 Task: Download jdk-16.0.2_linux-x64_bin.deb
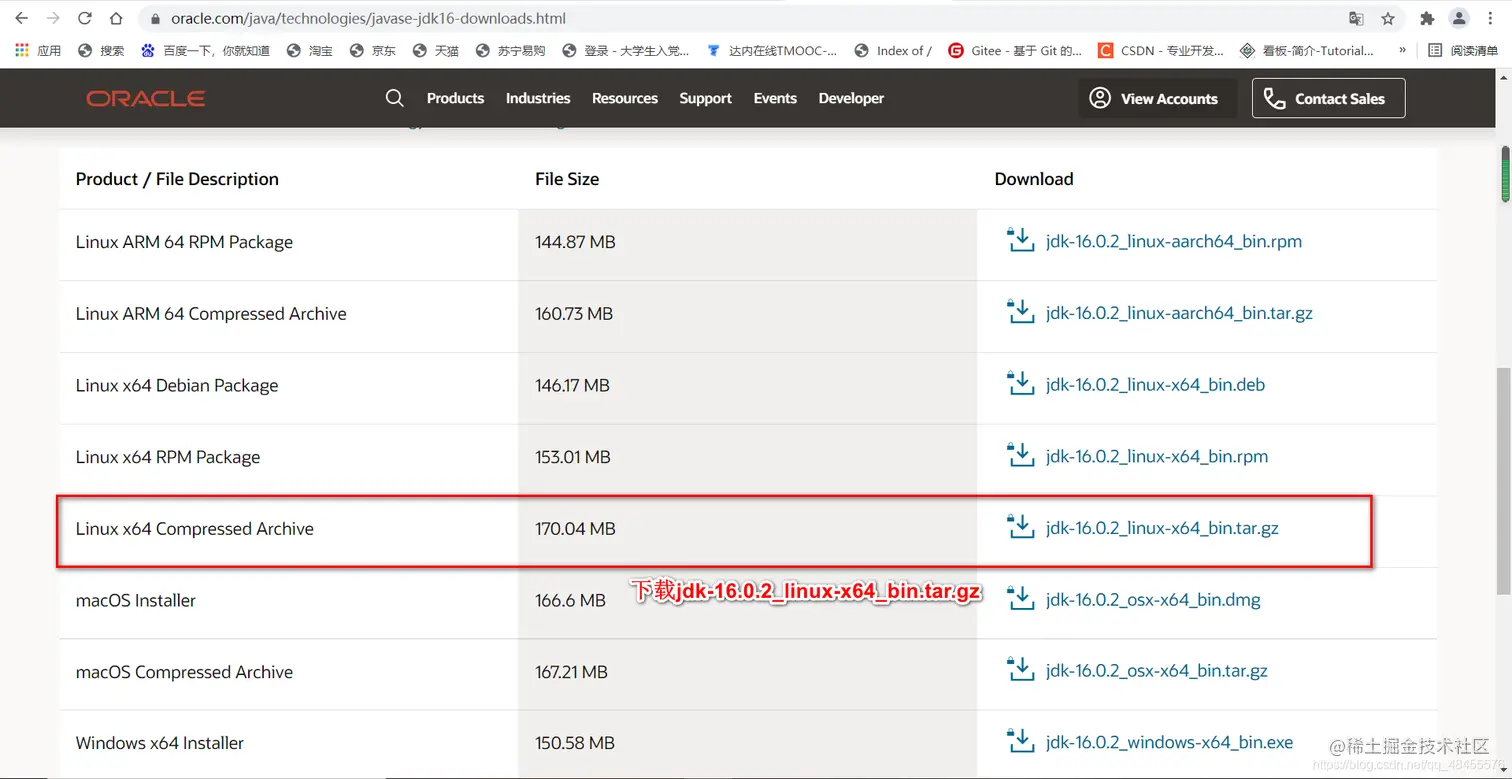(x=1155, y=385)
